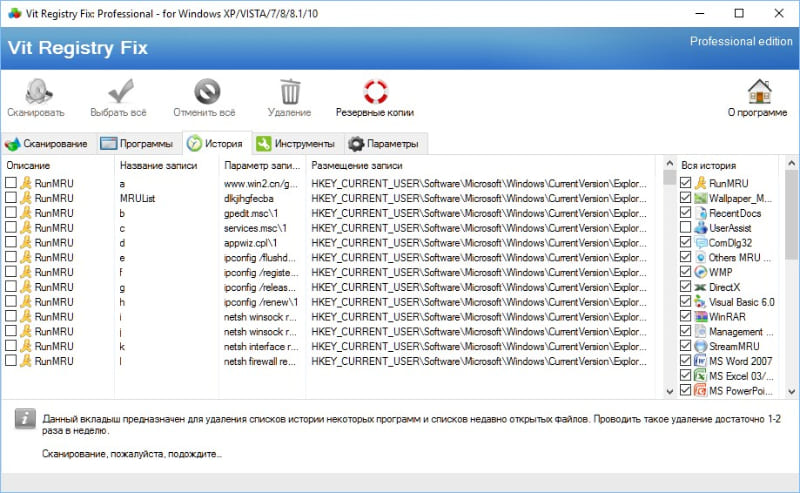The image size is (800, 493).
Task: Click the Wallpaper_M... icon in history list
Action: pyautogui.click(x=701, y=198)
